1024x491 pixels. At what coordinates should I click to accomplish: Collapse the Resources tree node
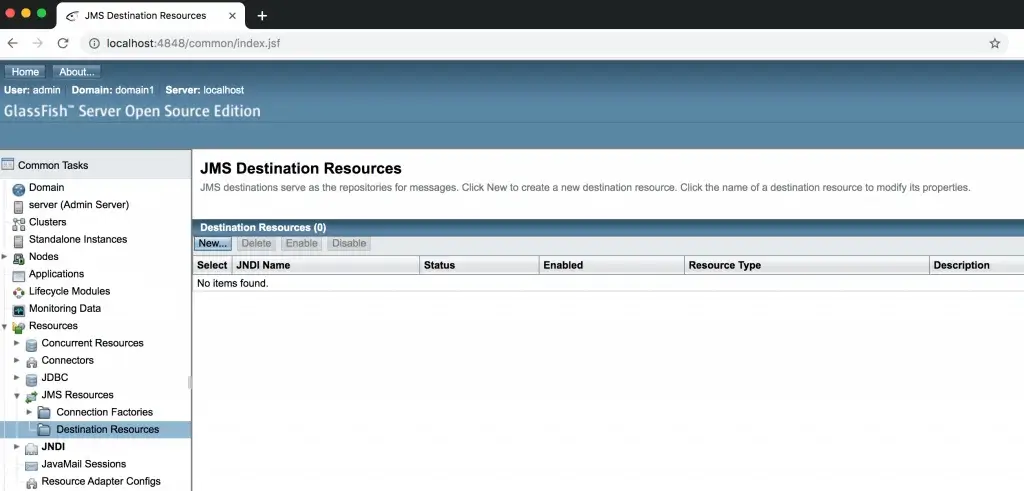tap(5, 326)
